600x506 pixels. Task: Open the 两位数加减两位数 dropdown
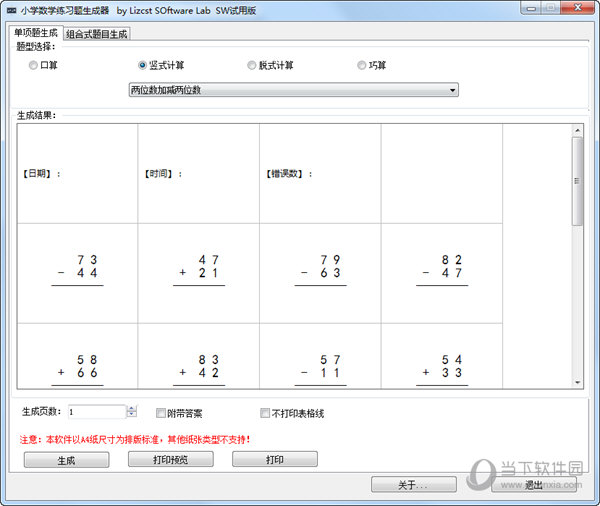(293, 90)
